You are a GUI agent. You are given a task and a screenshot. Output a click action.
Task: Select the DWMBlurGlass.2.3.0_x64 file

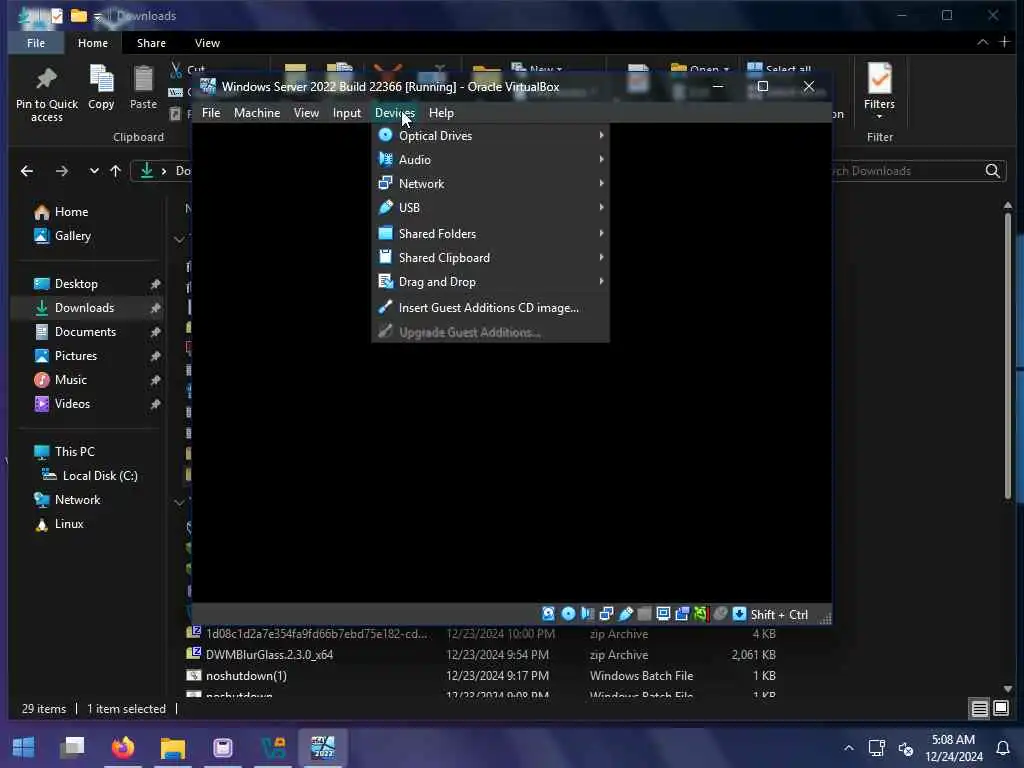click(269, 655)
